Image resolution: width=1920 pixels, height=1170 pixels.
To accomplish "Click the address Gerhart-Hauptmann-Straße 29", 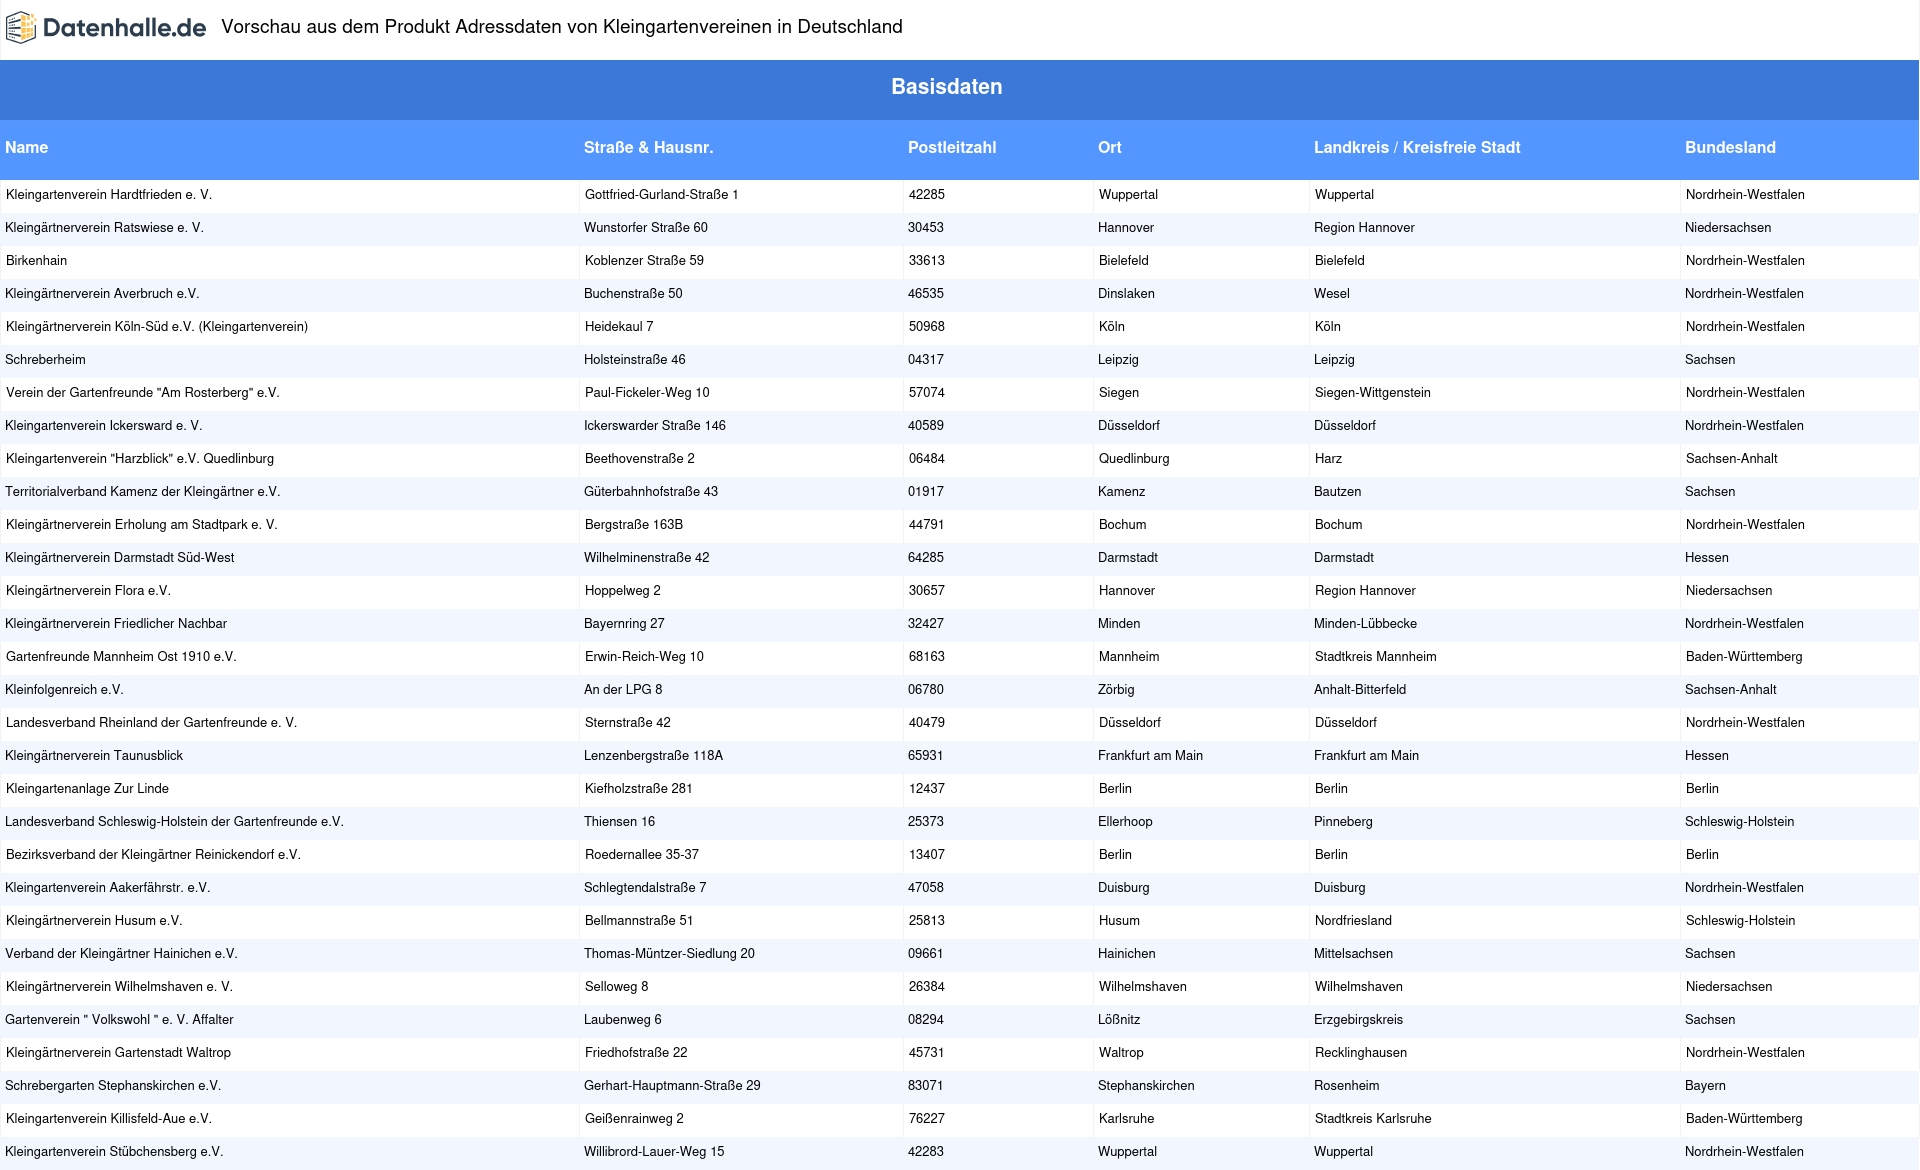I will tap(672, 1086).
